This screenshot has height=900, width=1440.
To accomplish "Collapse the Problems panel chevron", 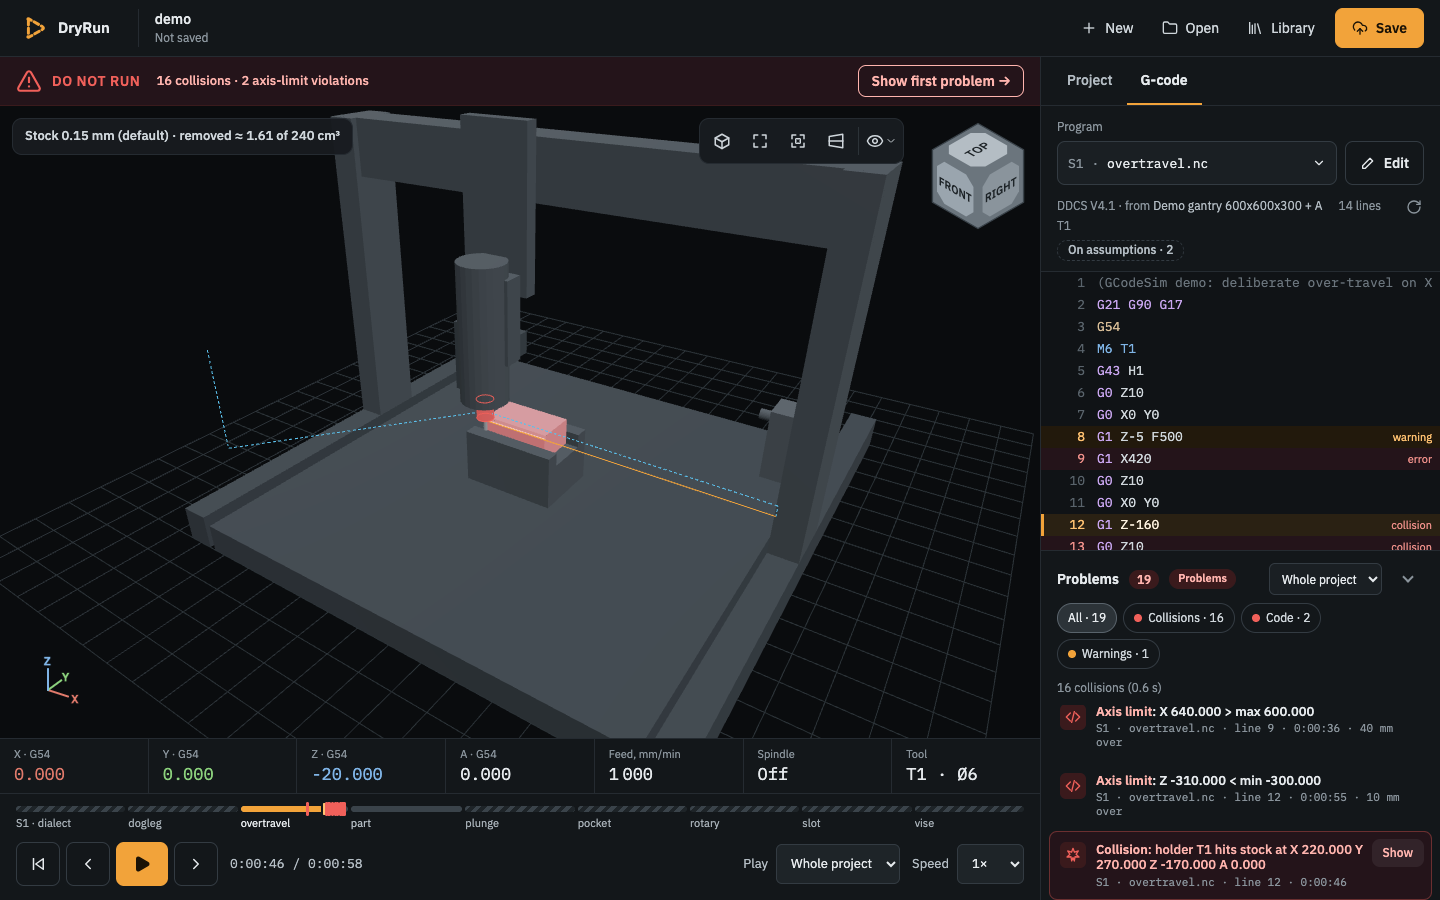I will point(1408,579).
